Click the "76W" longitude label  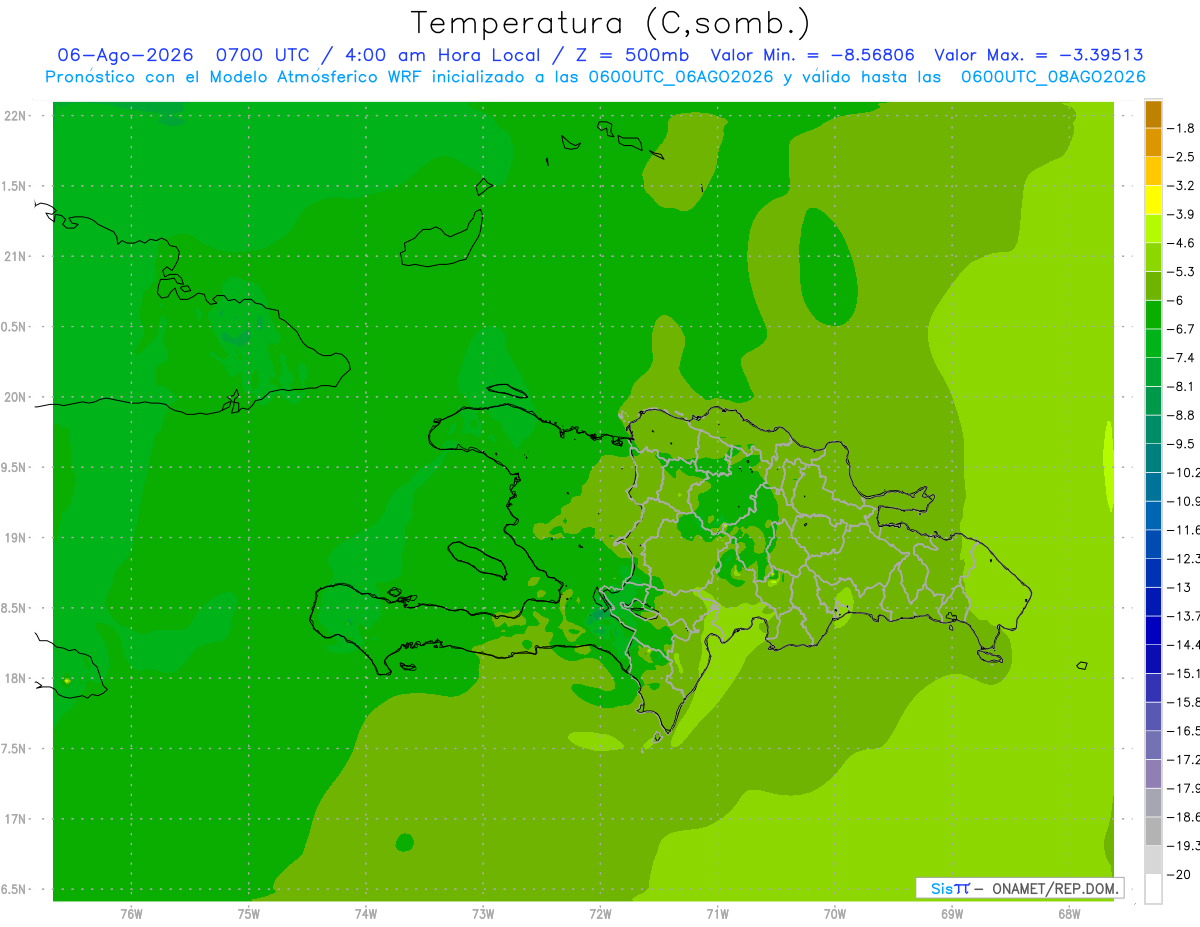pos(131,914)
